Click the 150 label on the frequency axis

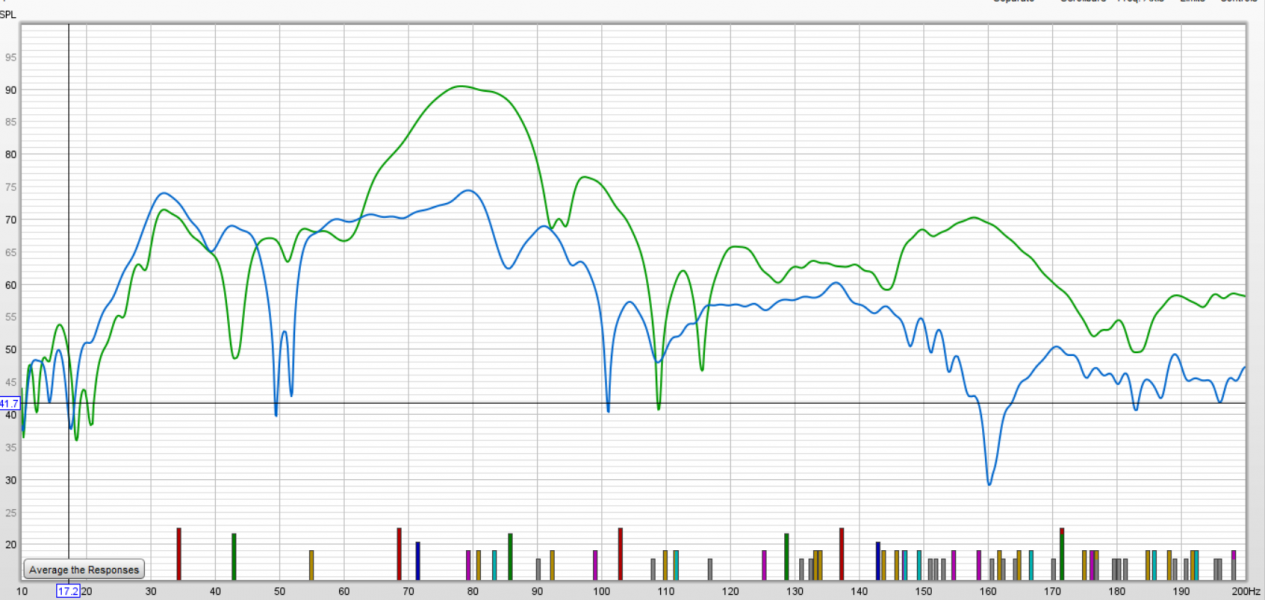(923, 592)
